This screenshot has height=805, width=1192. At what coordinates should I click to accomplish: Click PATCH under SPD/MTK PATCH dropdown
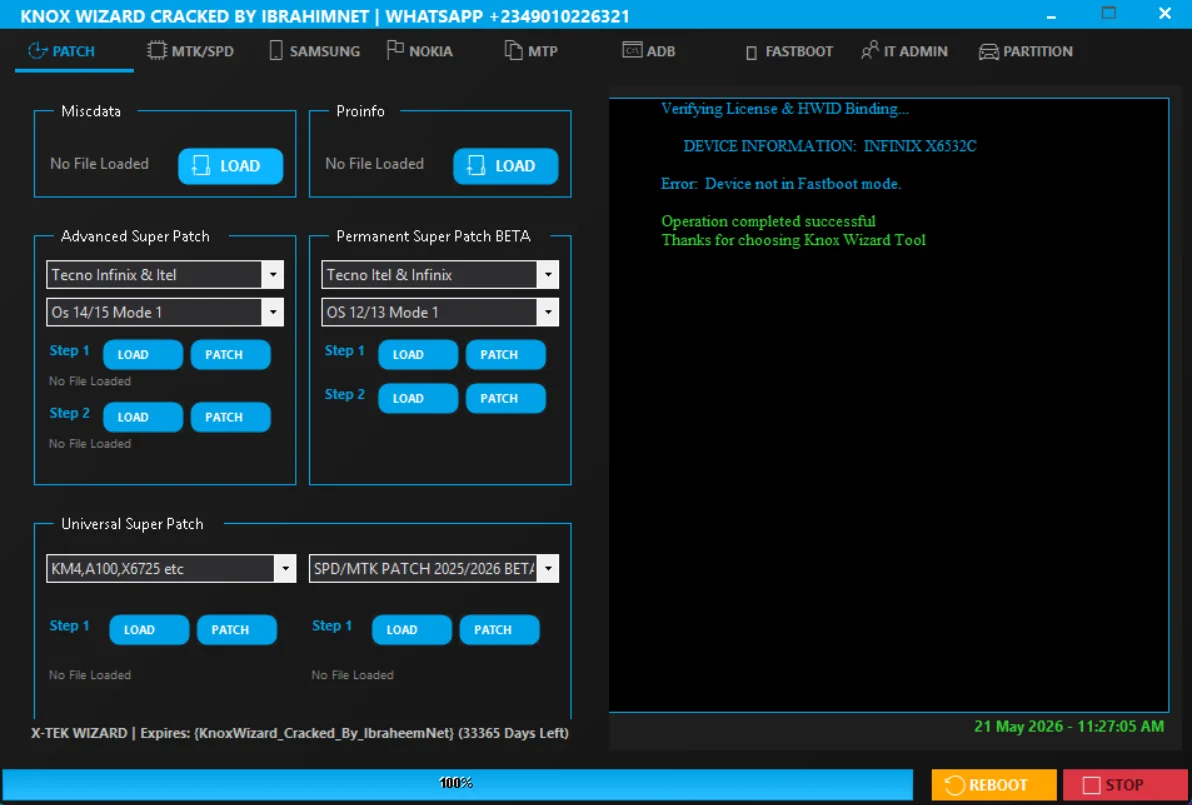coord(499,629)
